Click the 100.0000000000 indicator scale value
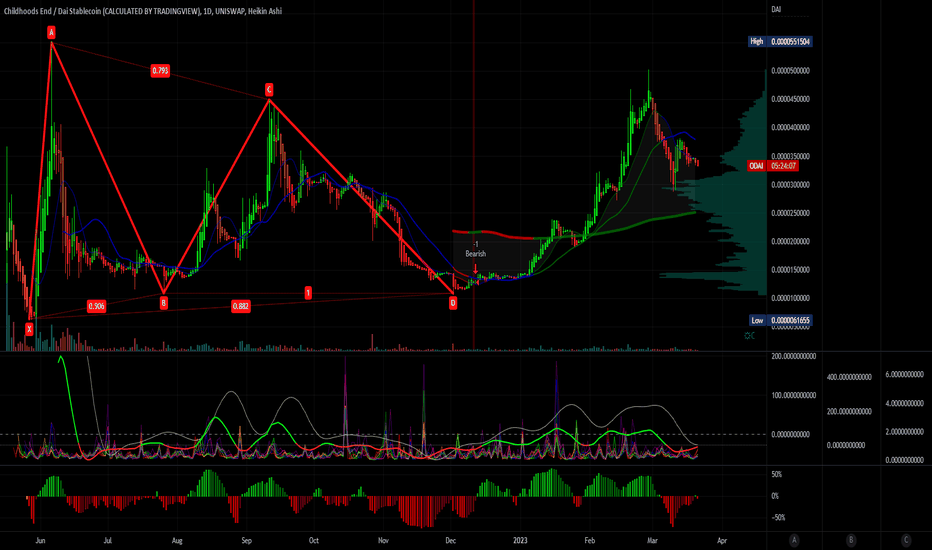932x550 pixels. [x=794, y=395]
